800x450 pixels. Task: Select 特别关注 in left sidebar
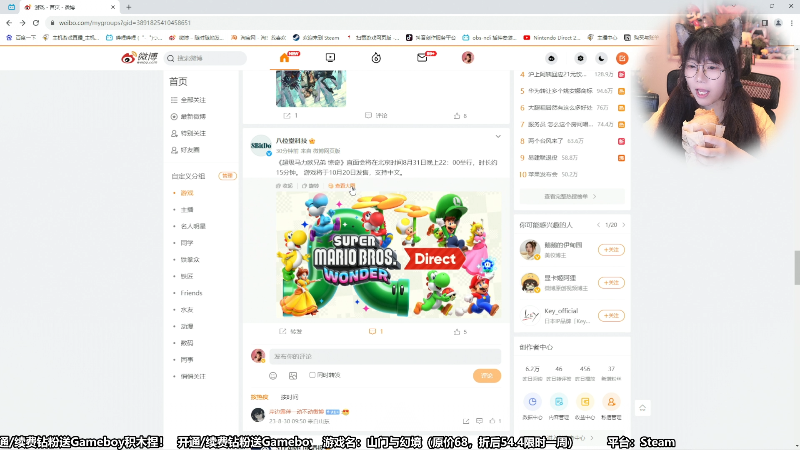tap(193, 133)
